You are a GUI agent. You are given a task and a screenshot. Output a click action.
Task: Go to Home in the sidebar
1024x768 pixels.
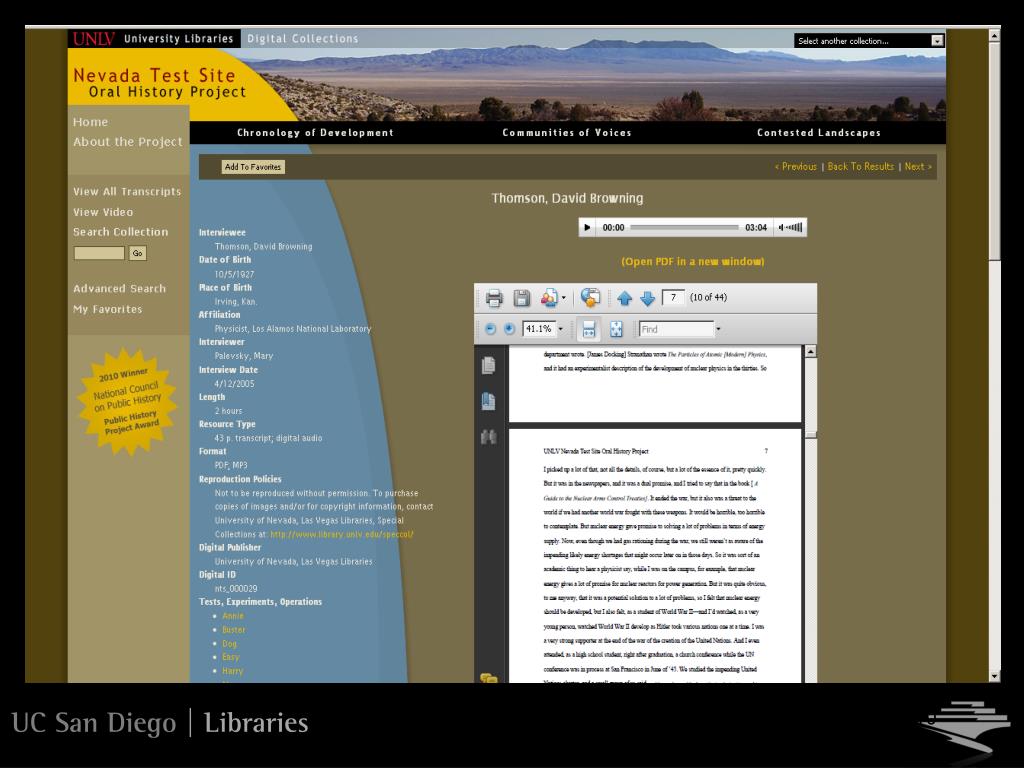(x=91, y=122)
